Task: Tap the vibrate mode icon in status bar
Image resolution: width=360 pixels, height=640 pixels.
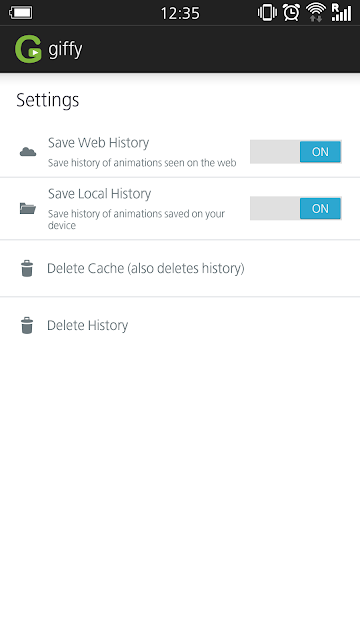Action: pos(267,13)
